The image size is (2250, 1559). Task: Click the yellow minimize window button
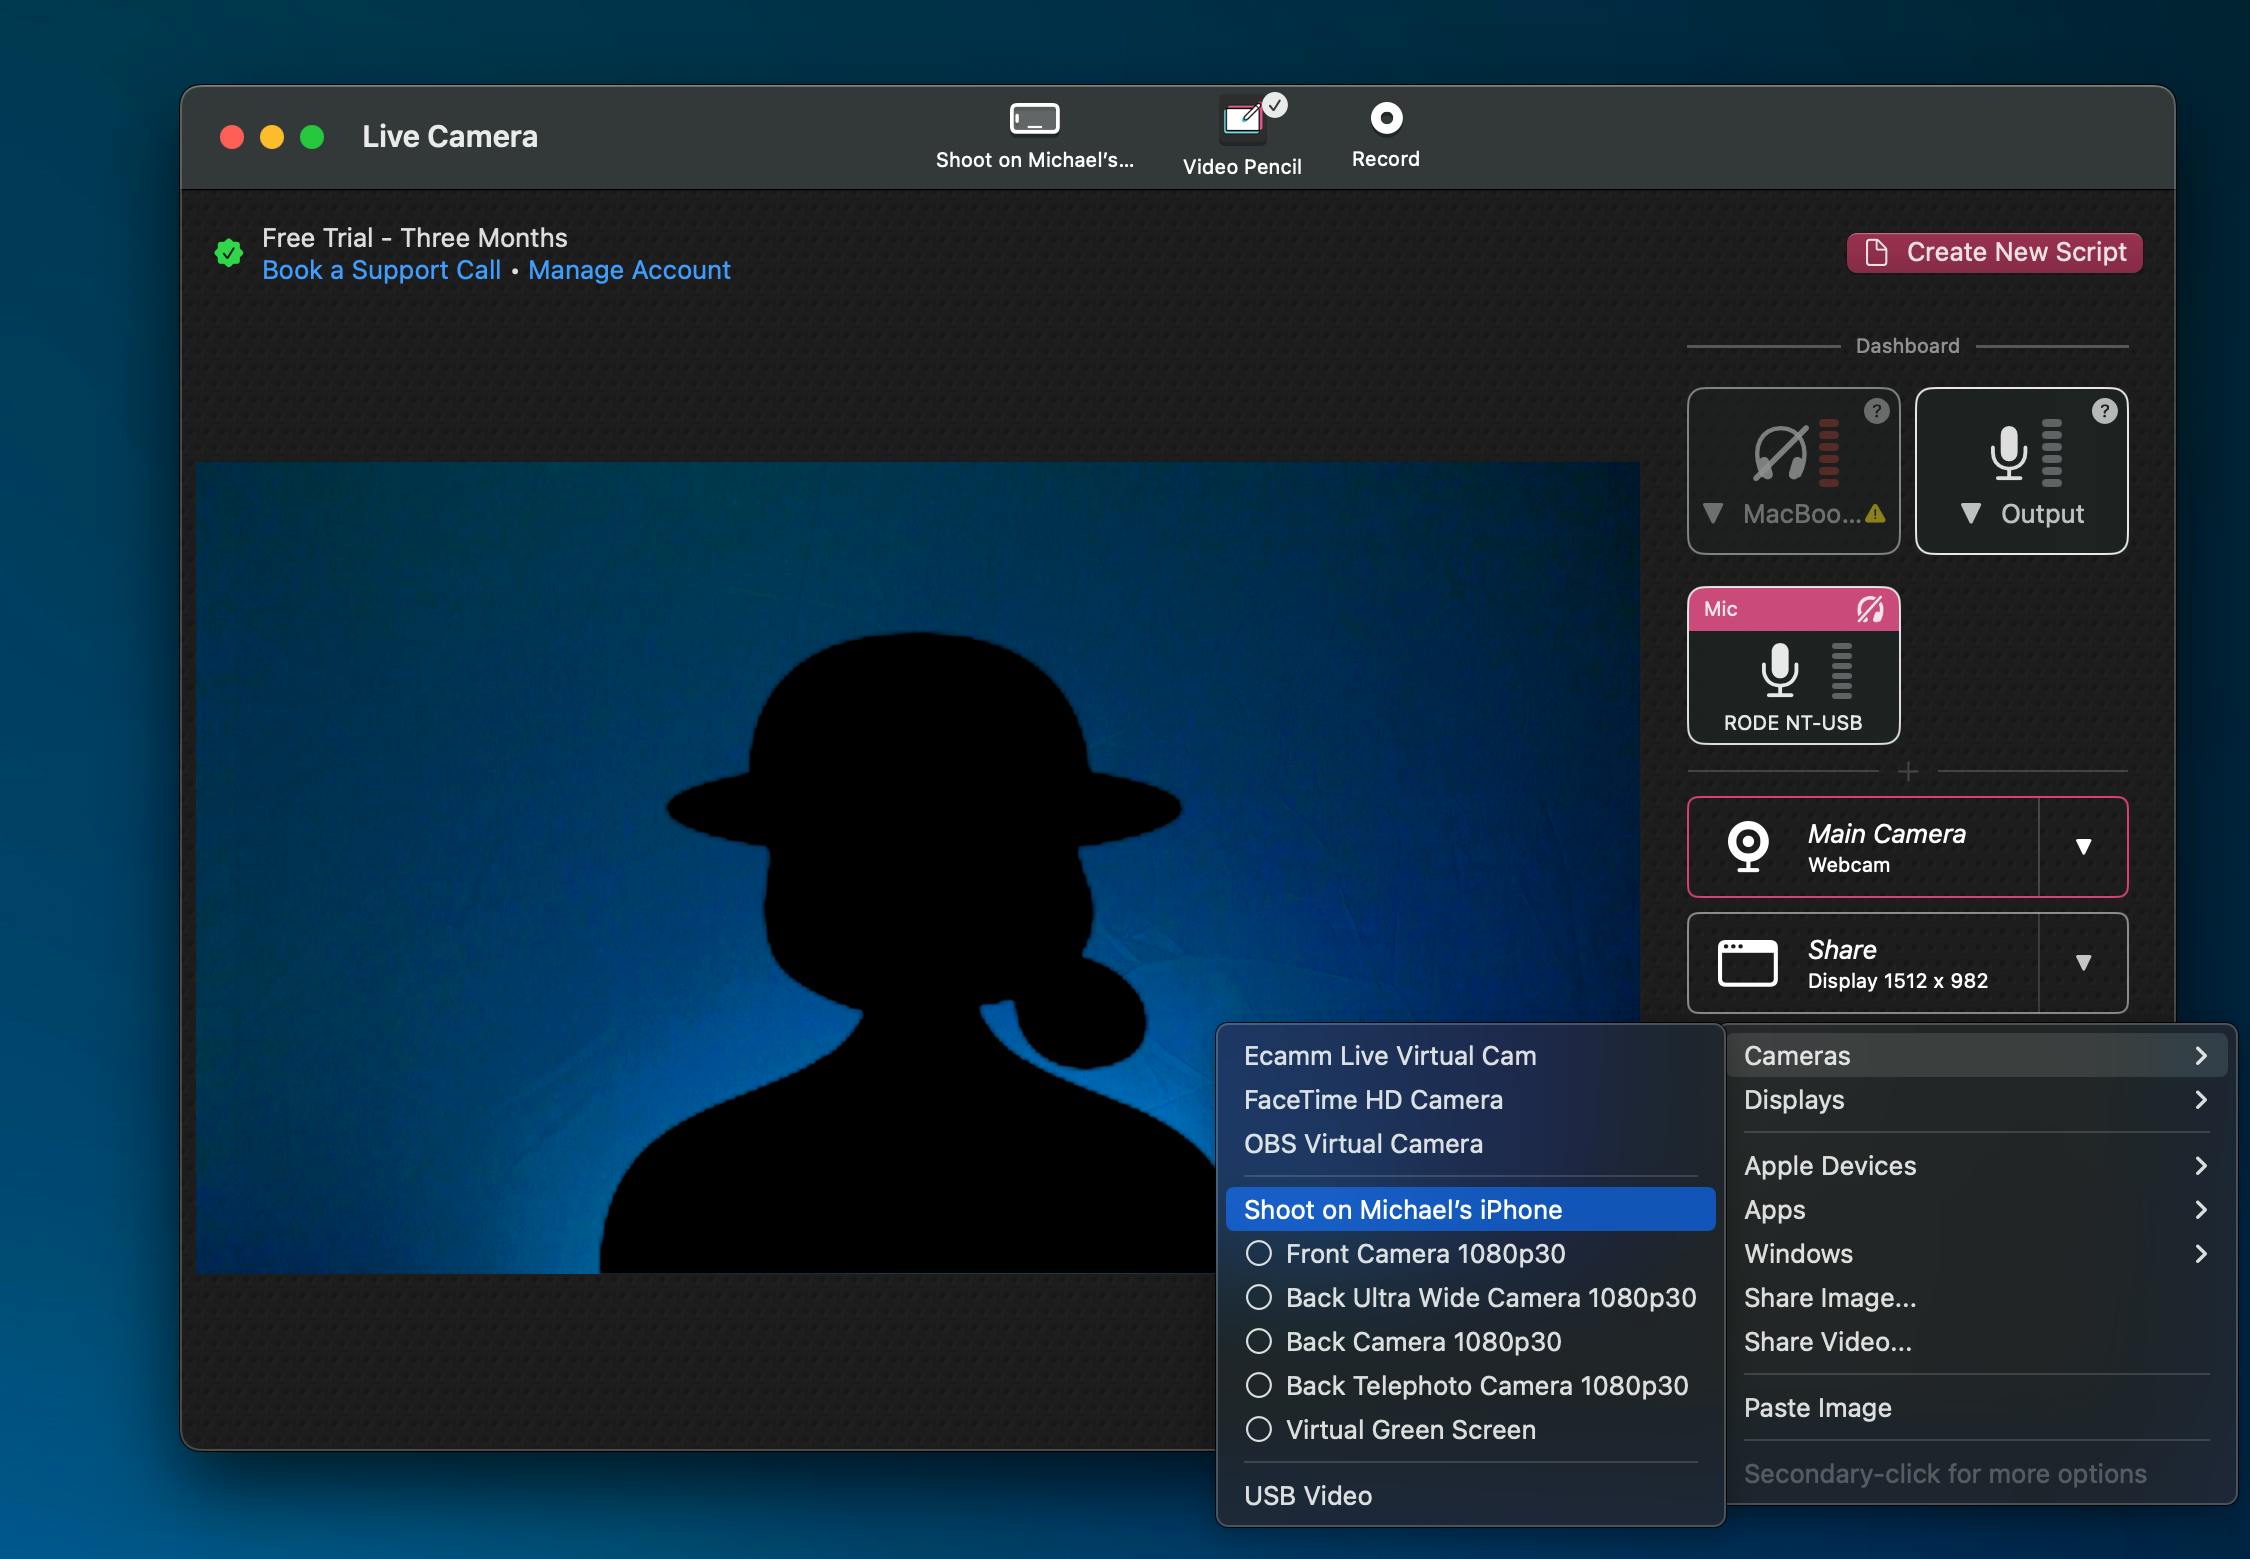[x=272, y=137]
